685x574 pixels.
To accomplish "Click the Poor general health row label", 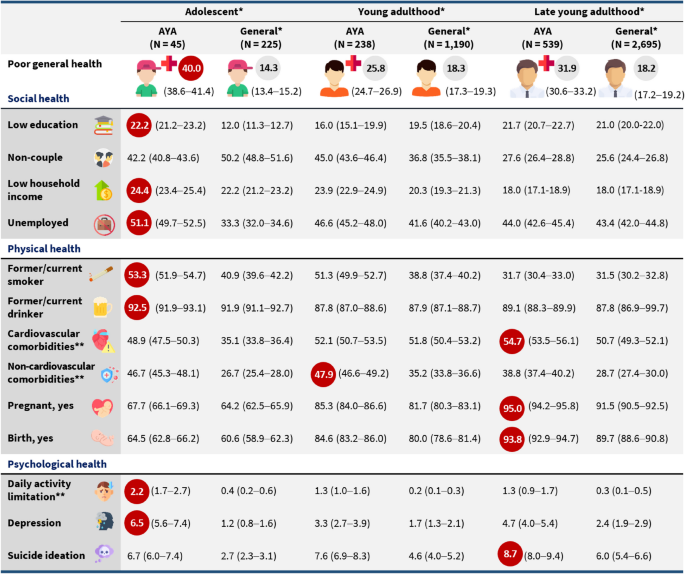I will point(55,64).
